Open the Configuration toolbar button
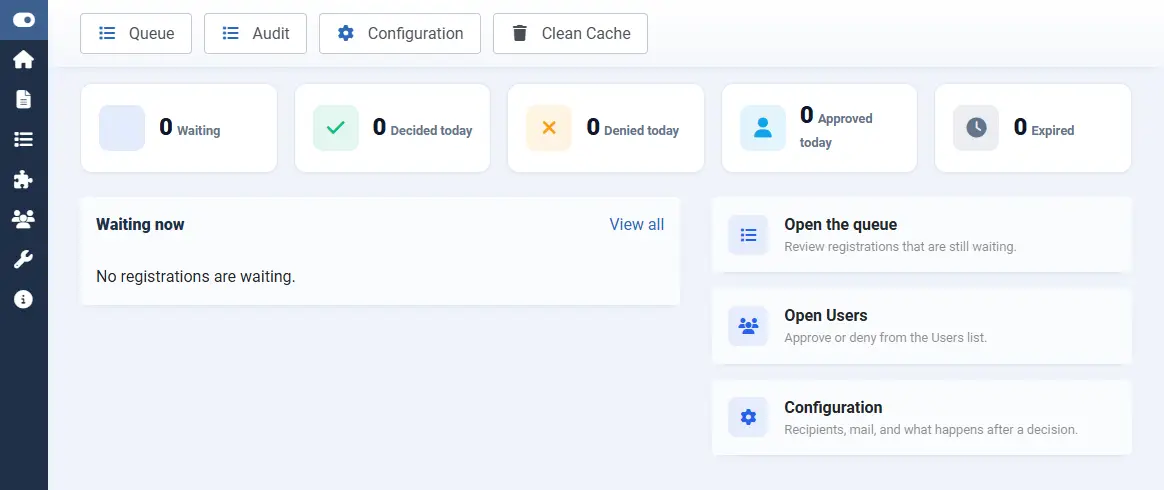The image size is (1164, 490). (x=400, y=33)
